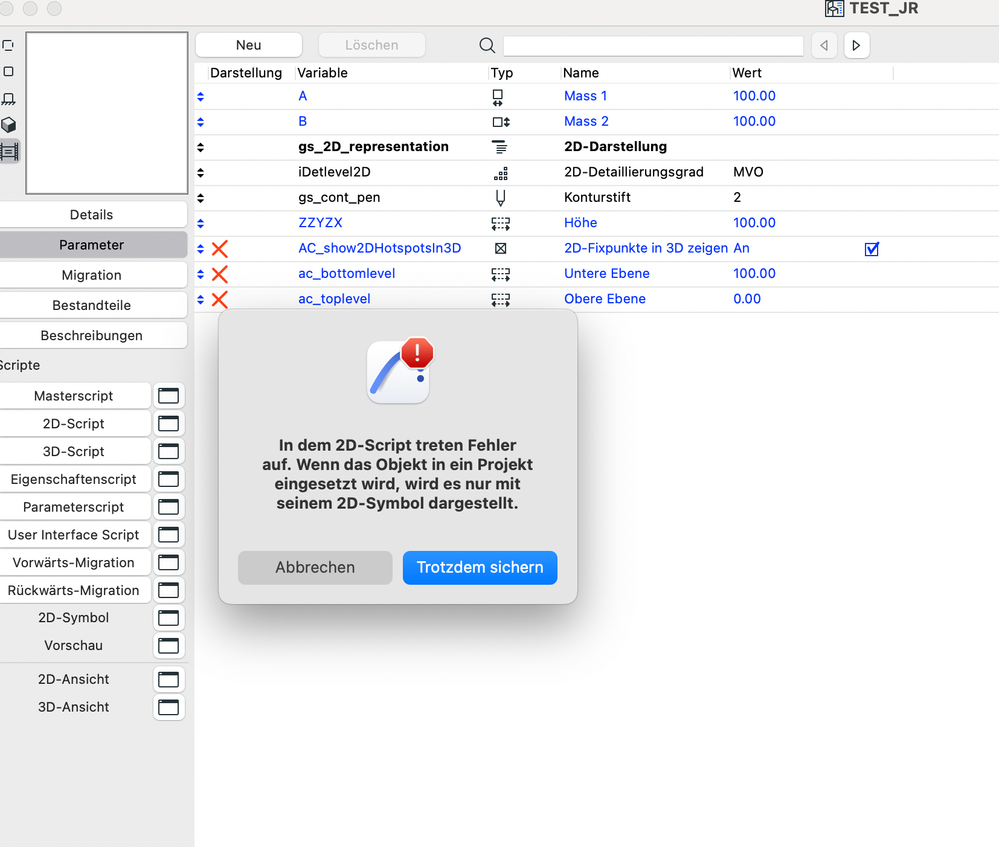Open 3D-Ansicht window icon
This screenshot has height=847, width=999.
pos(168,707)
